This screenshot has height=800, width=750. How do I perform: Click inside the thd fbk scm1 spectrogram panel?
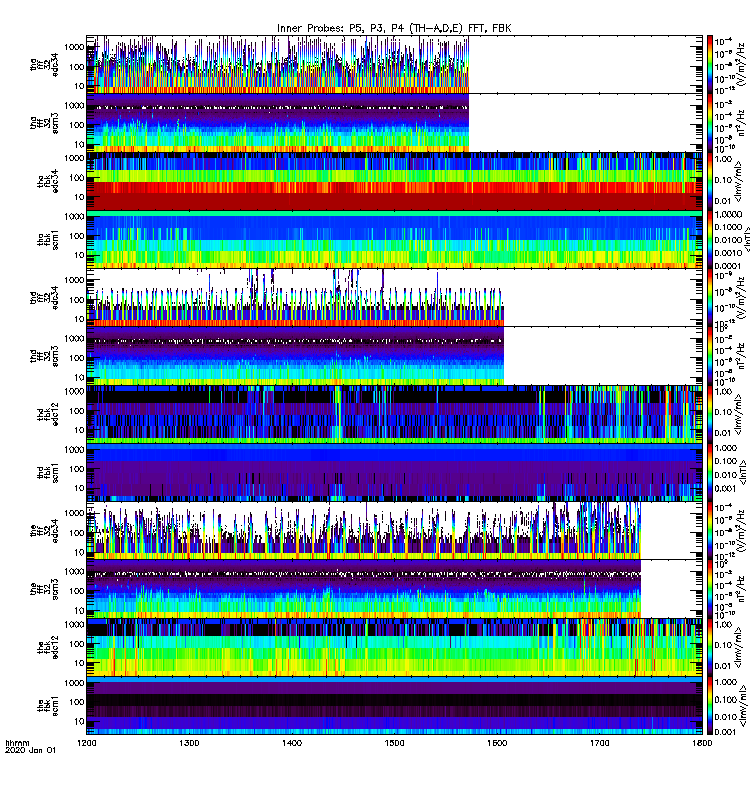point(394,473)
